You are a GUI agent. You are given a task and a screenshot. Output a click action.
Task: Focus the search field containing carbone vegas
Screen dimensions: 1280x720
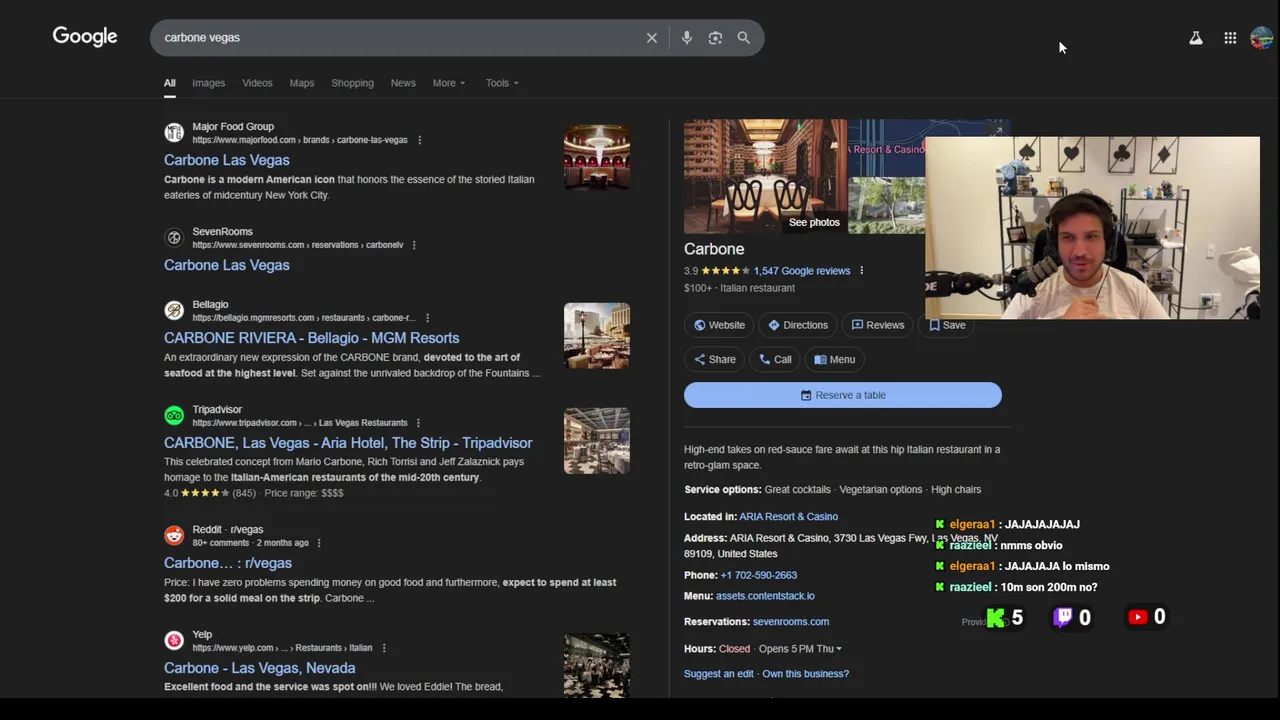pyautogui.click(x=400, y=38)
